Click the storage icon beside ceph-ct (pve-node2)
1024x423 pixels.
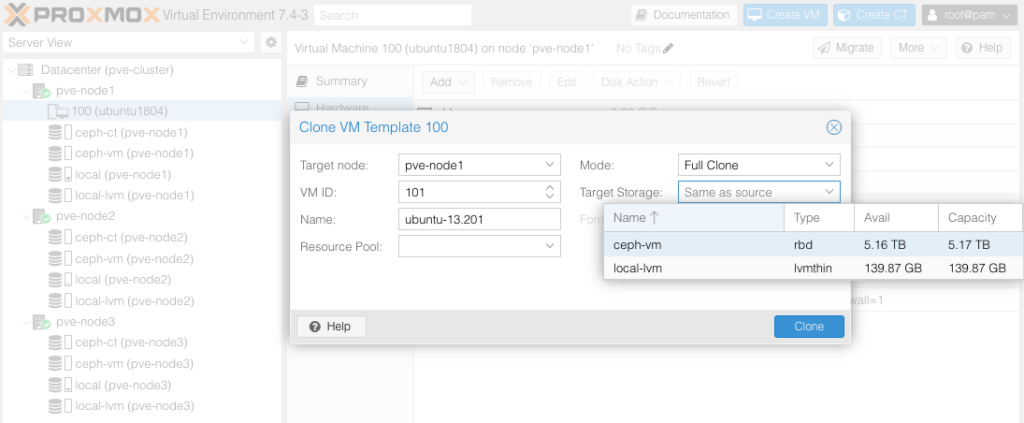click(x=60, y=238)
